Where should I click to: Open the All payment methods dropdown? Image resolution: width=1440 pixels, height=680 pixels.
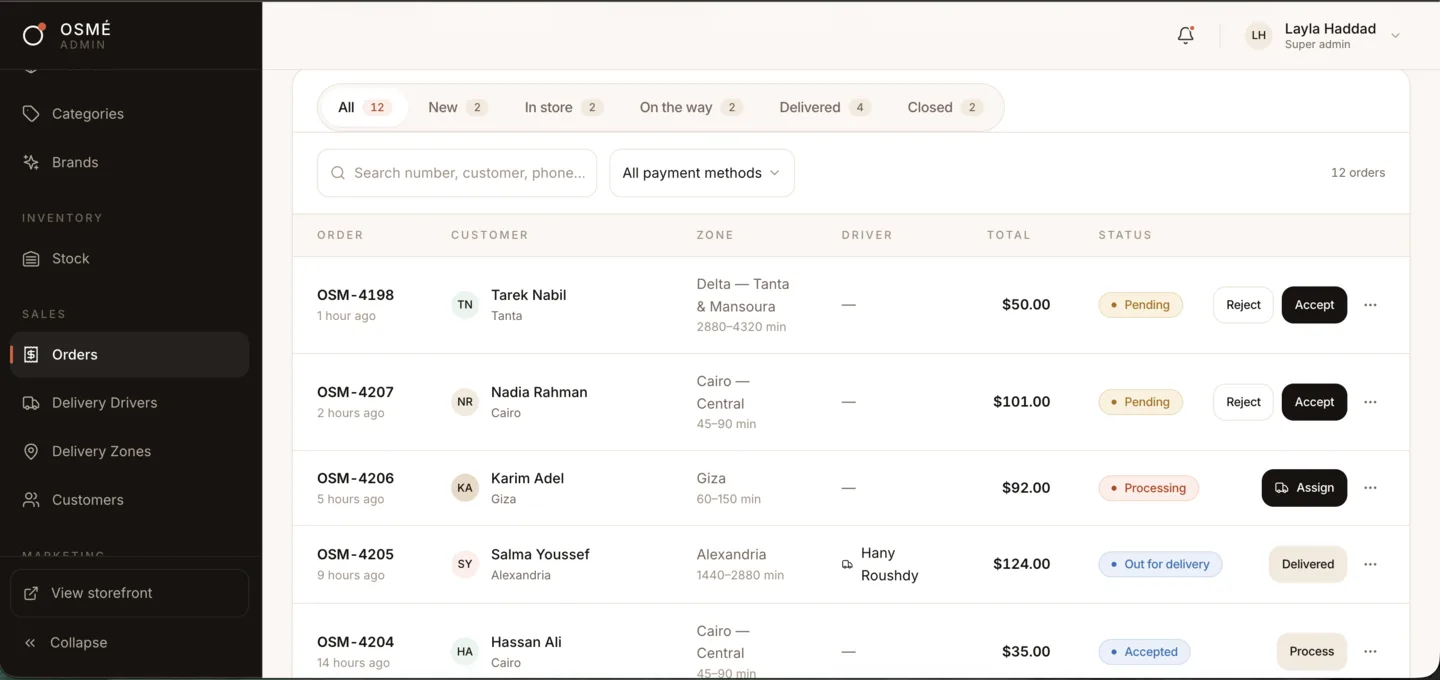[x=702, y=173]
